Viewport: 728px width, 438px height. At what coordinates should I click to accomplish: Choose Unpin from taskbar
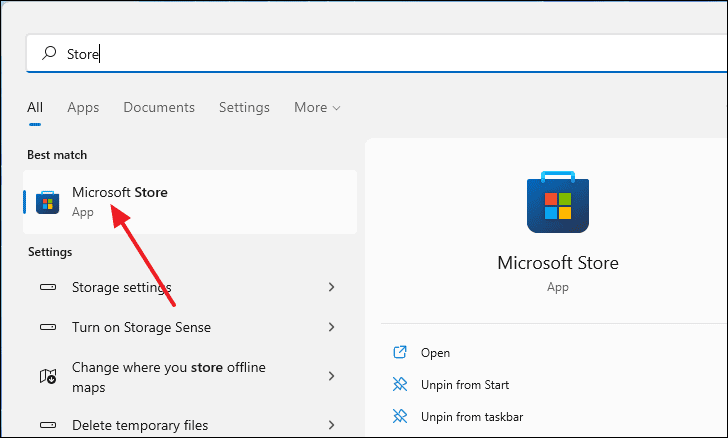coord(472,417)
